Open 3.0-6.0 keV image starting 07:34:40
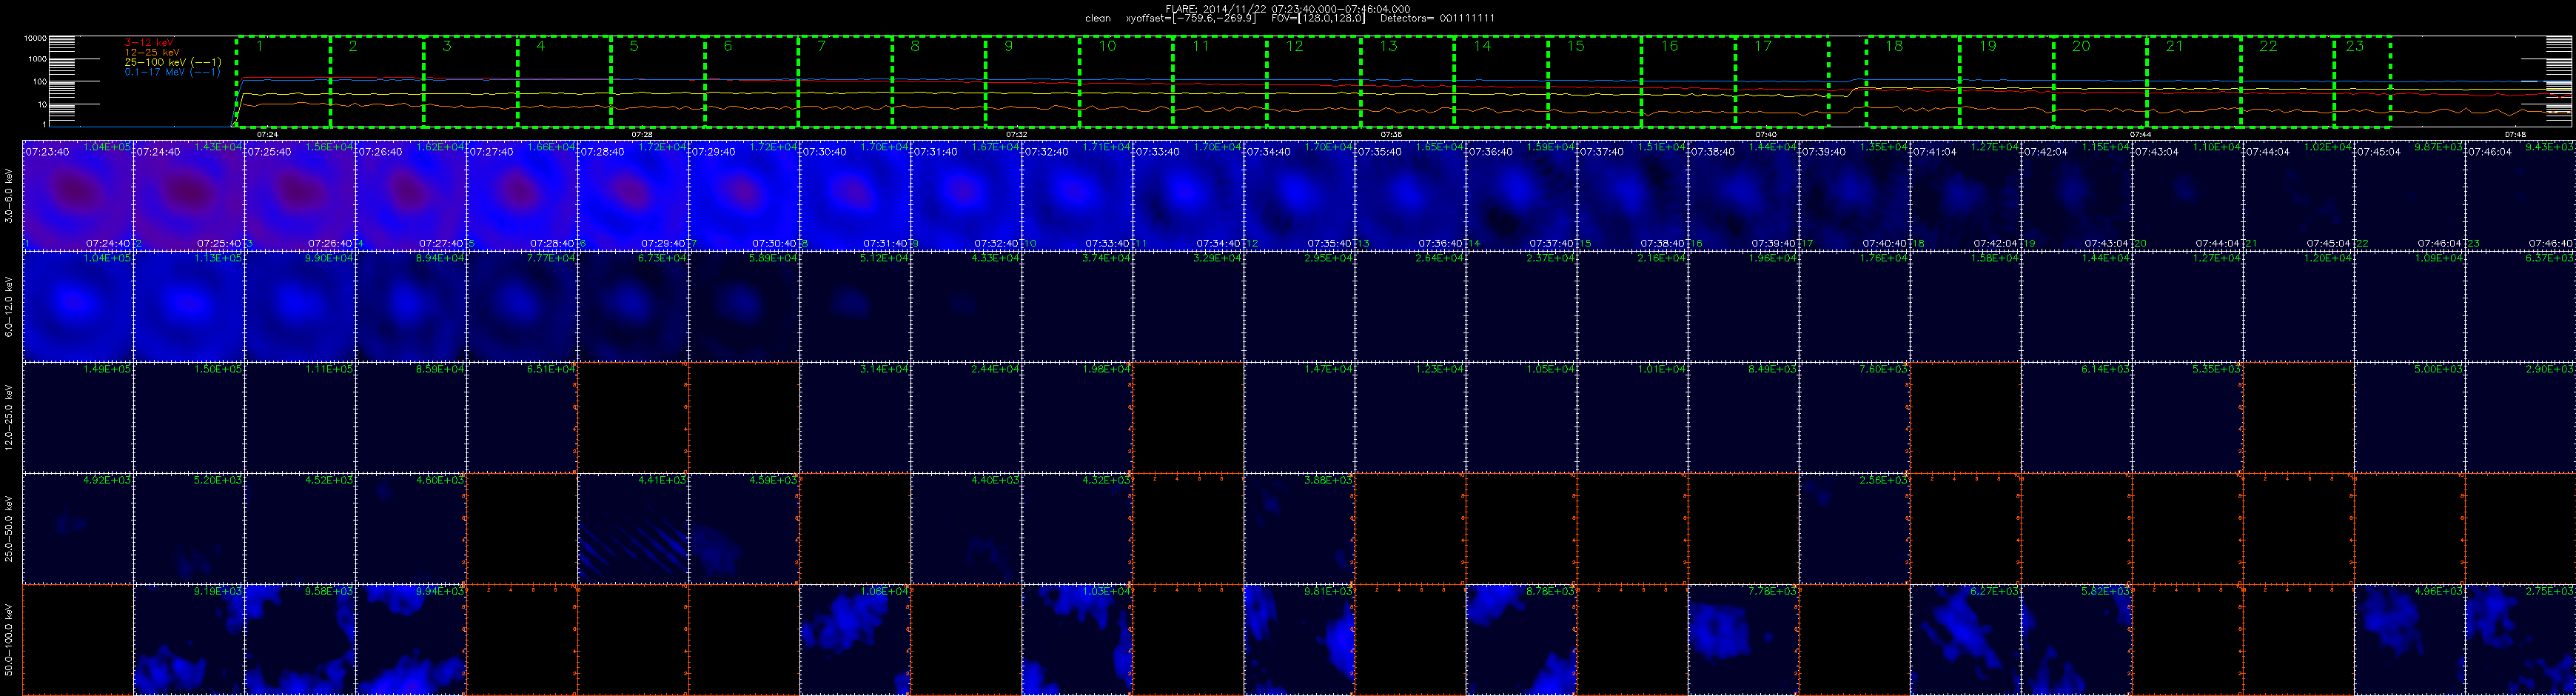Viewport: 2576px width, 696px height. click(x=1299, y=195)
